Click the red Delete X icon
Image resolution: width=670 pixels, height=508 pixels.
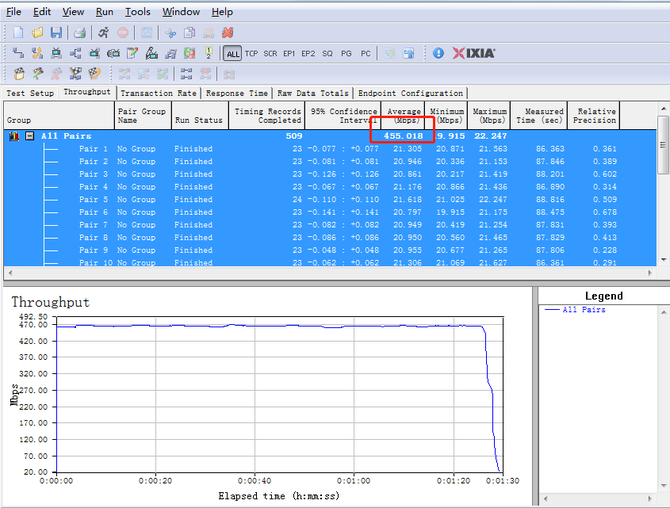point(227,33)
